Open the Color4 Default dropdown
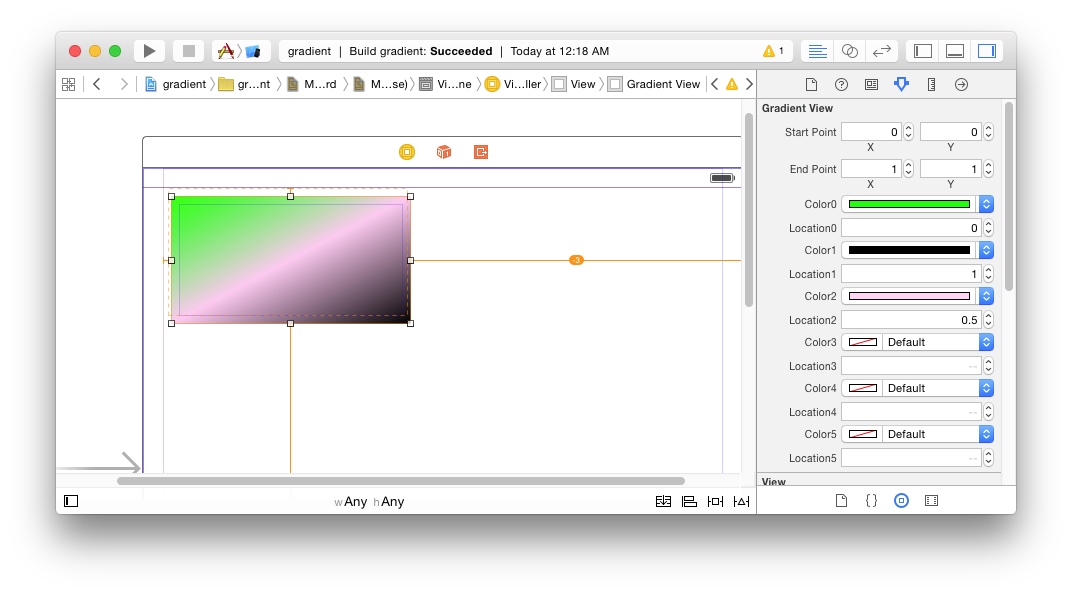Image resolution: width=1072 pixels, height=594 pixels. point(937,388)
